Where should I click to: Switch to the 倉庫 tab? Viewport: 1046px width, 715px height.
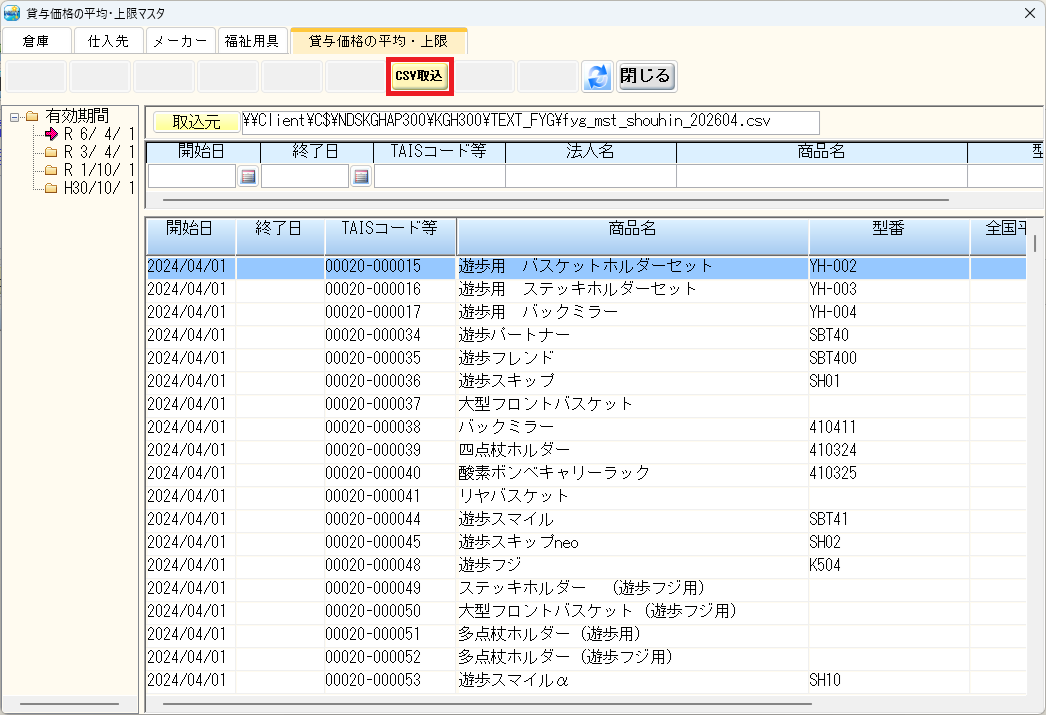(x=37, y=41)
